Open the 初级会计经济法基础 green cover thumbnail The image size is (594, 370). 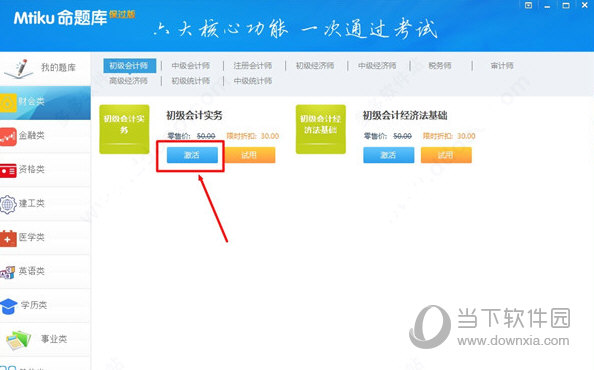coord(320,129)
